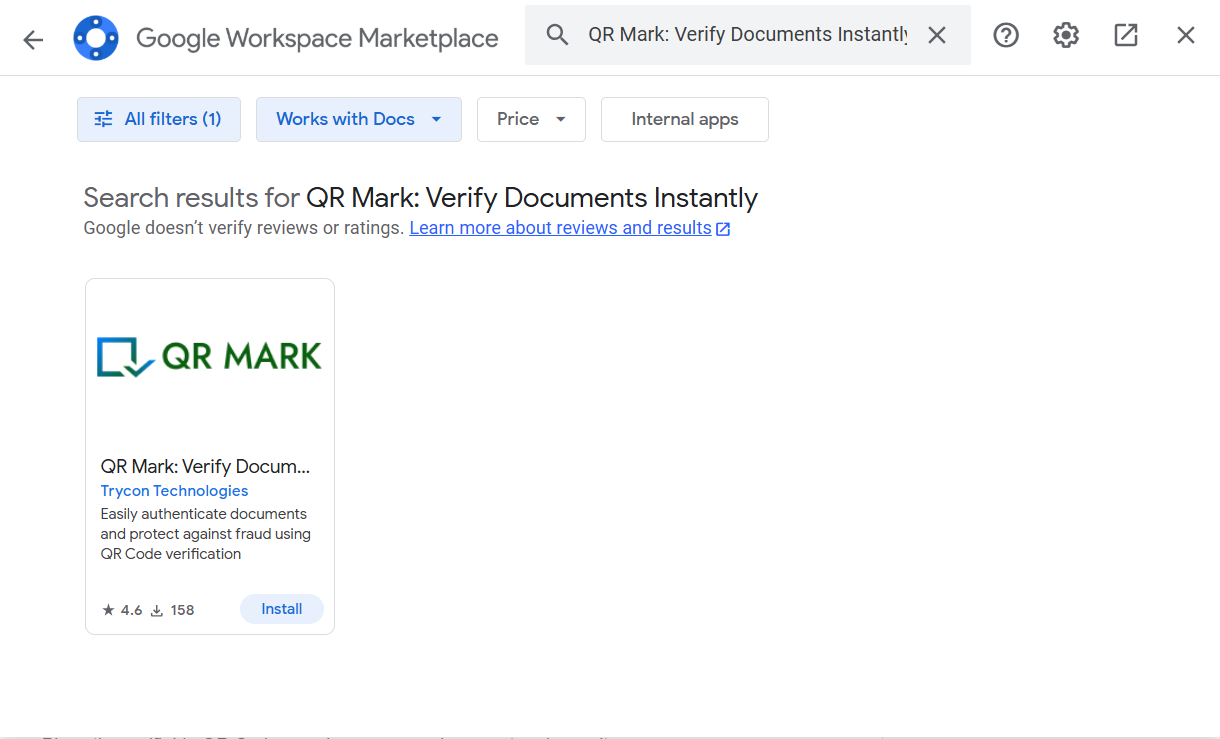Clear the search query with X icon
Viewport: 1220px width, 739px height.
936,35
